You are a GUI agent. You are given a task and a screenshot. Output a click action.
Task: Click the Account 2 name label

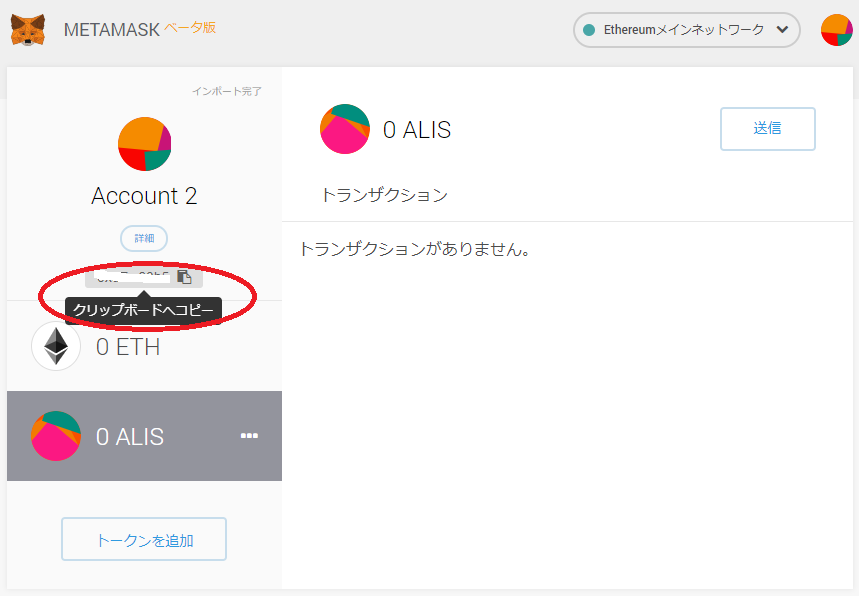(144, 196)
